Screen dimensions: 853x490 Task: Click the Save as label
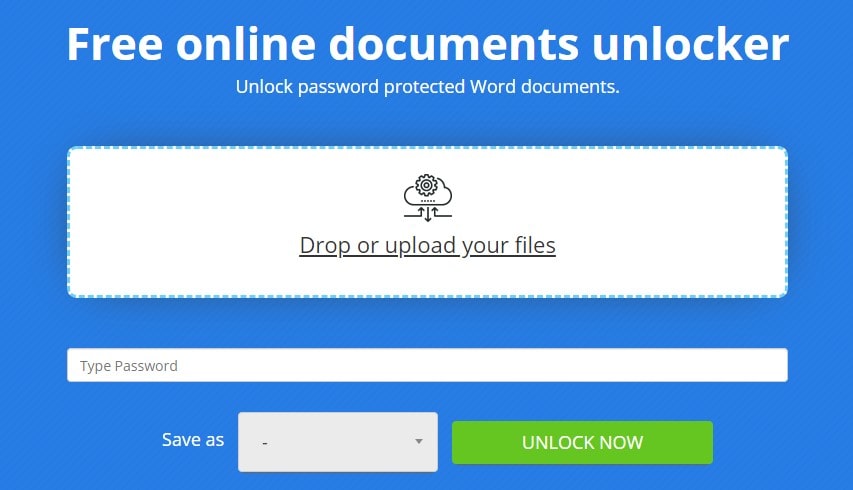point(193,439)
